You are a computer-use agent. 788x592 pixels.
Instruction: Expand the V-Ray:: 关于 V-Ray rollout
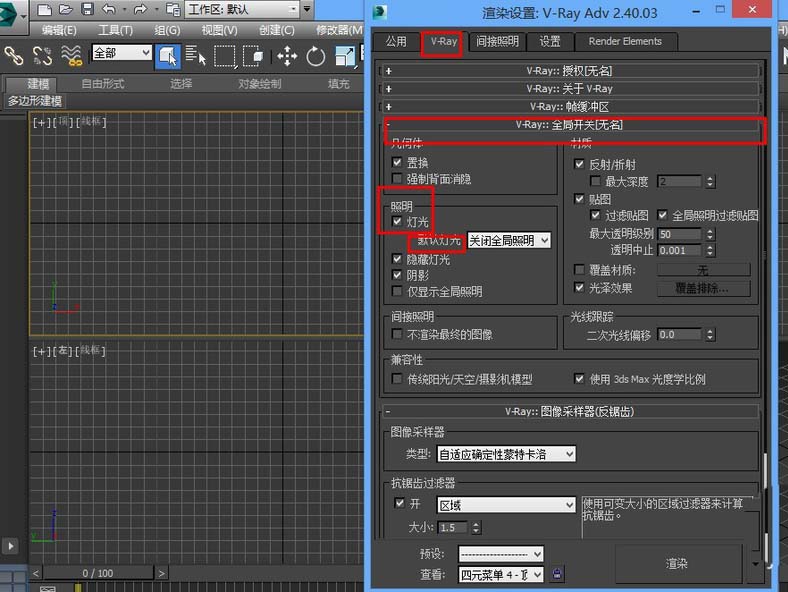click(569, 89)
